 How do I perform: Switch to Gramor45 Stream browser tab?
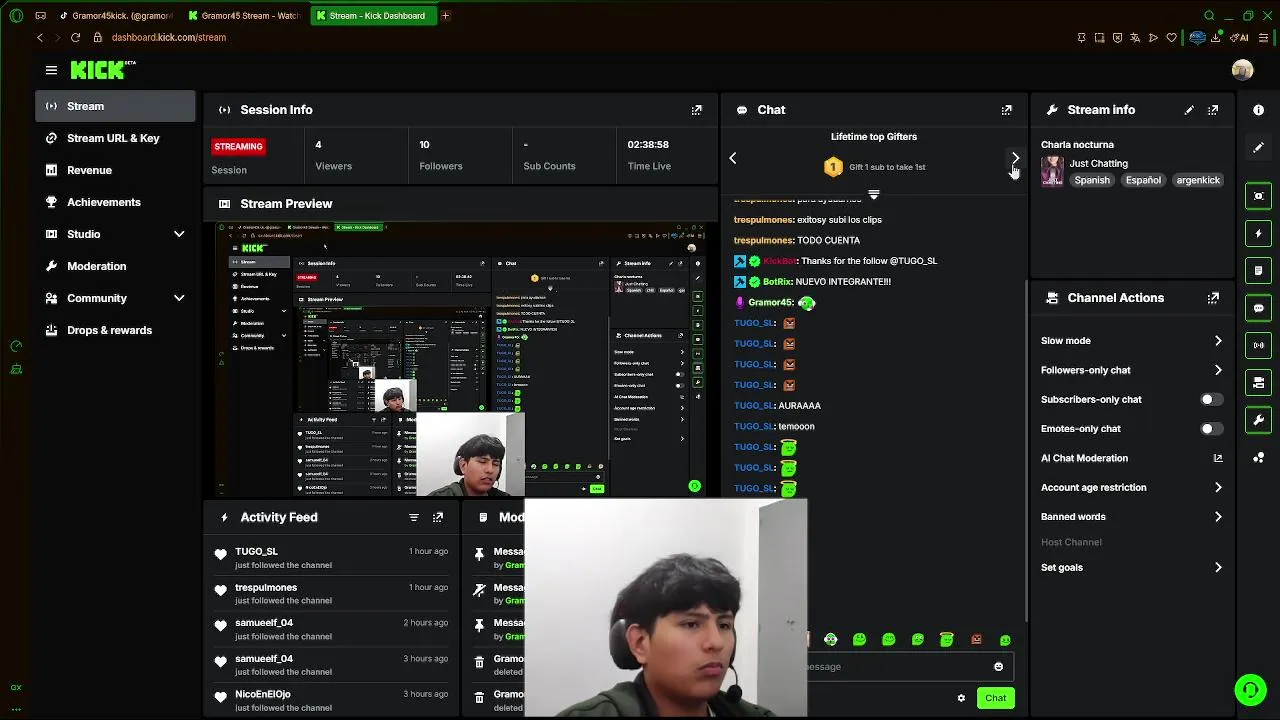(243, 16)
